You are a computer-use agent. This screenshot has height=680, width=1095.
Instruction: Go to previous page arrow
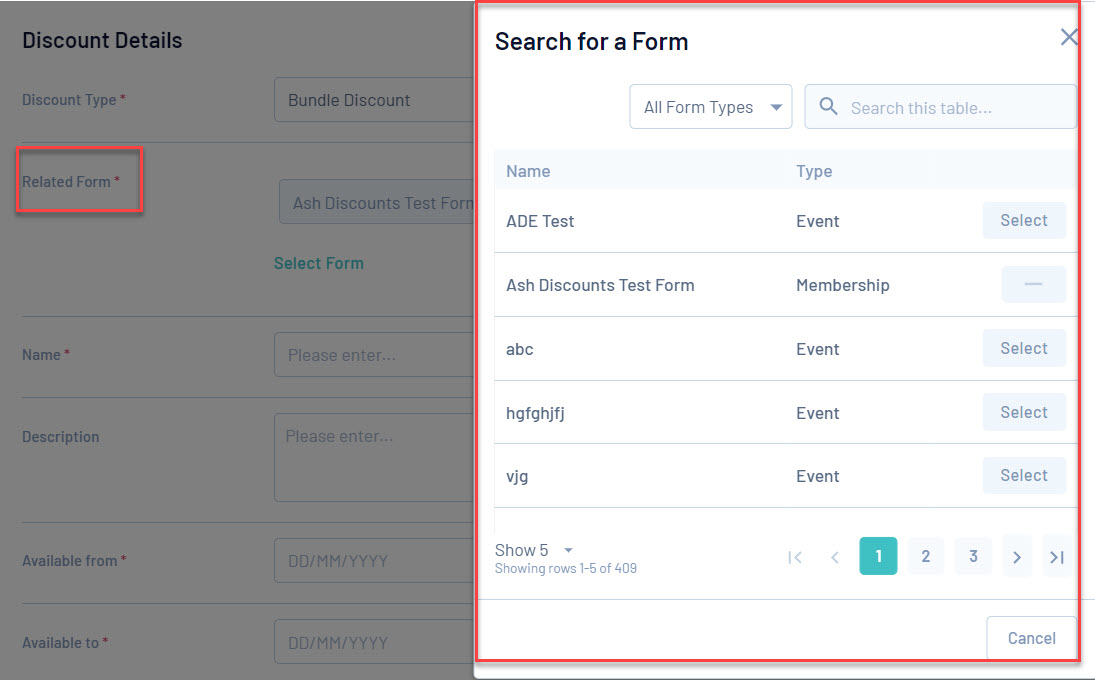tap(835, 557)
